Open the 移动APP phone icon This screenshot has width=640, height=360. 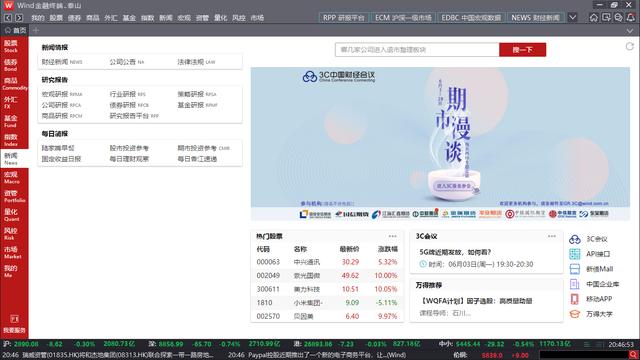pyautogui.click(x=575, y=299)
